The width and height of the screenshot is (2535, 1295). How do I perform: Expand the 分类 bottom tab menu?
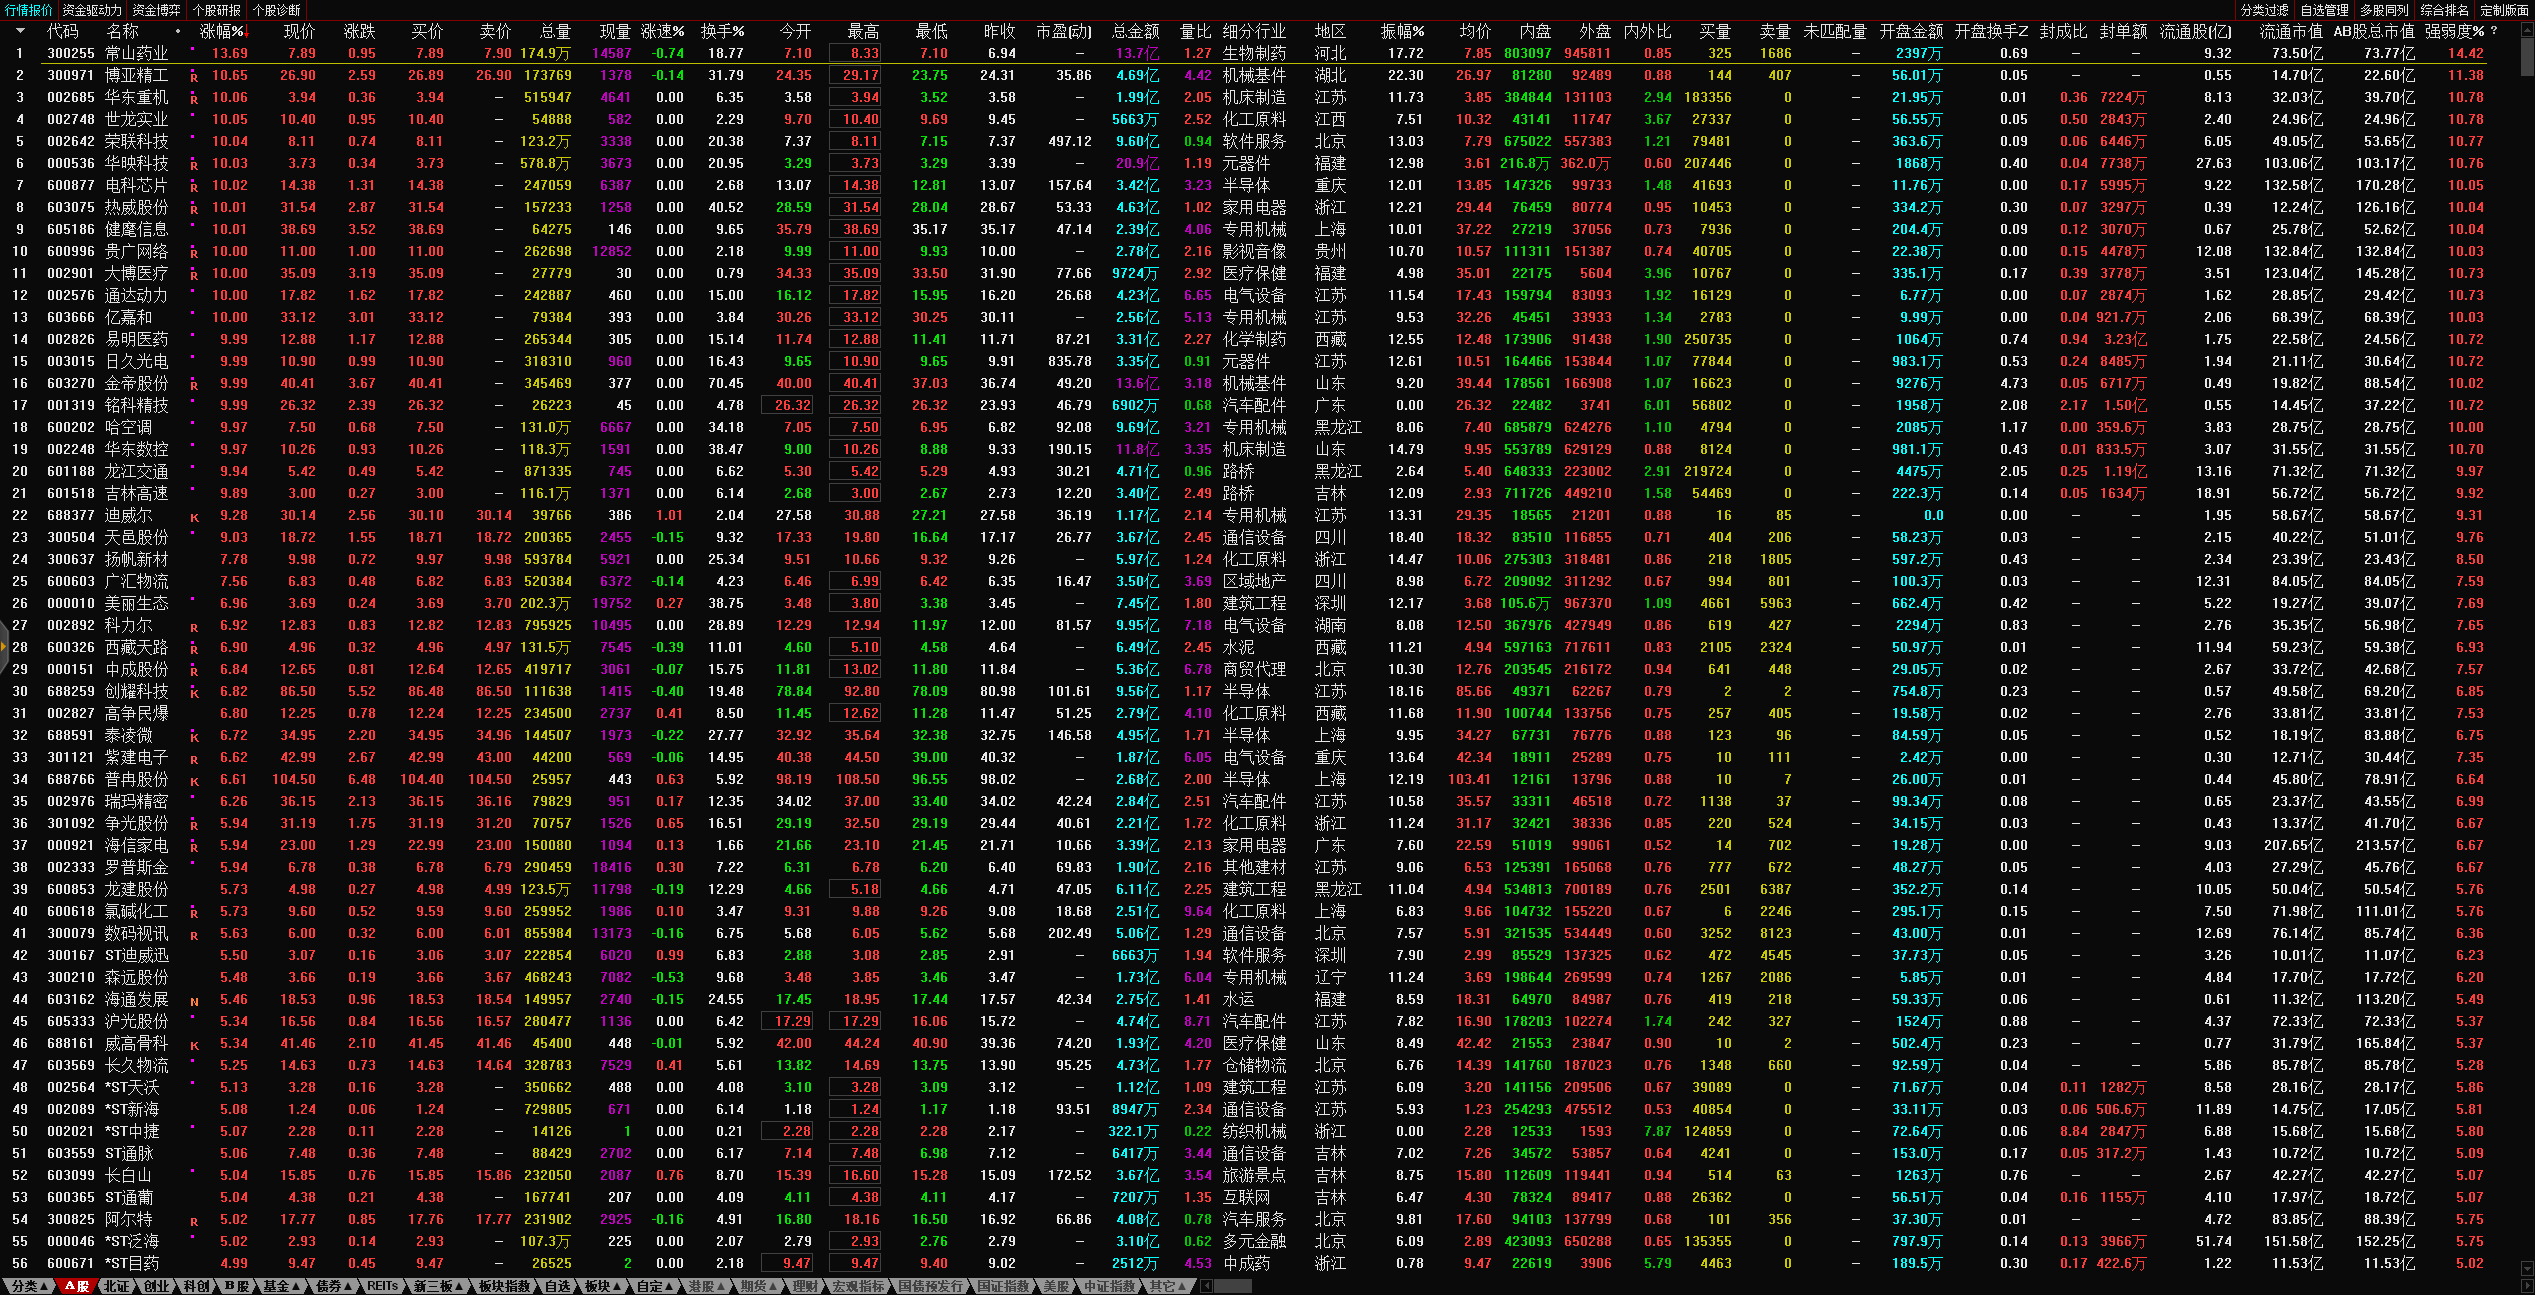click(x=28, y=1286)
